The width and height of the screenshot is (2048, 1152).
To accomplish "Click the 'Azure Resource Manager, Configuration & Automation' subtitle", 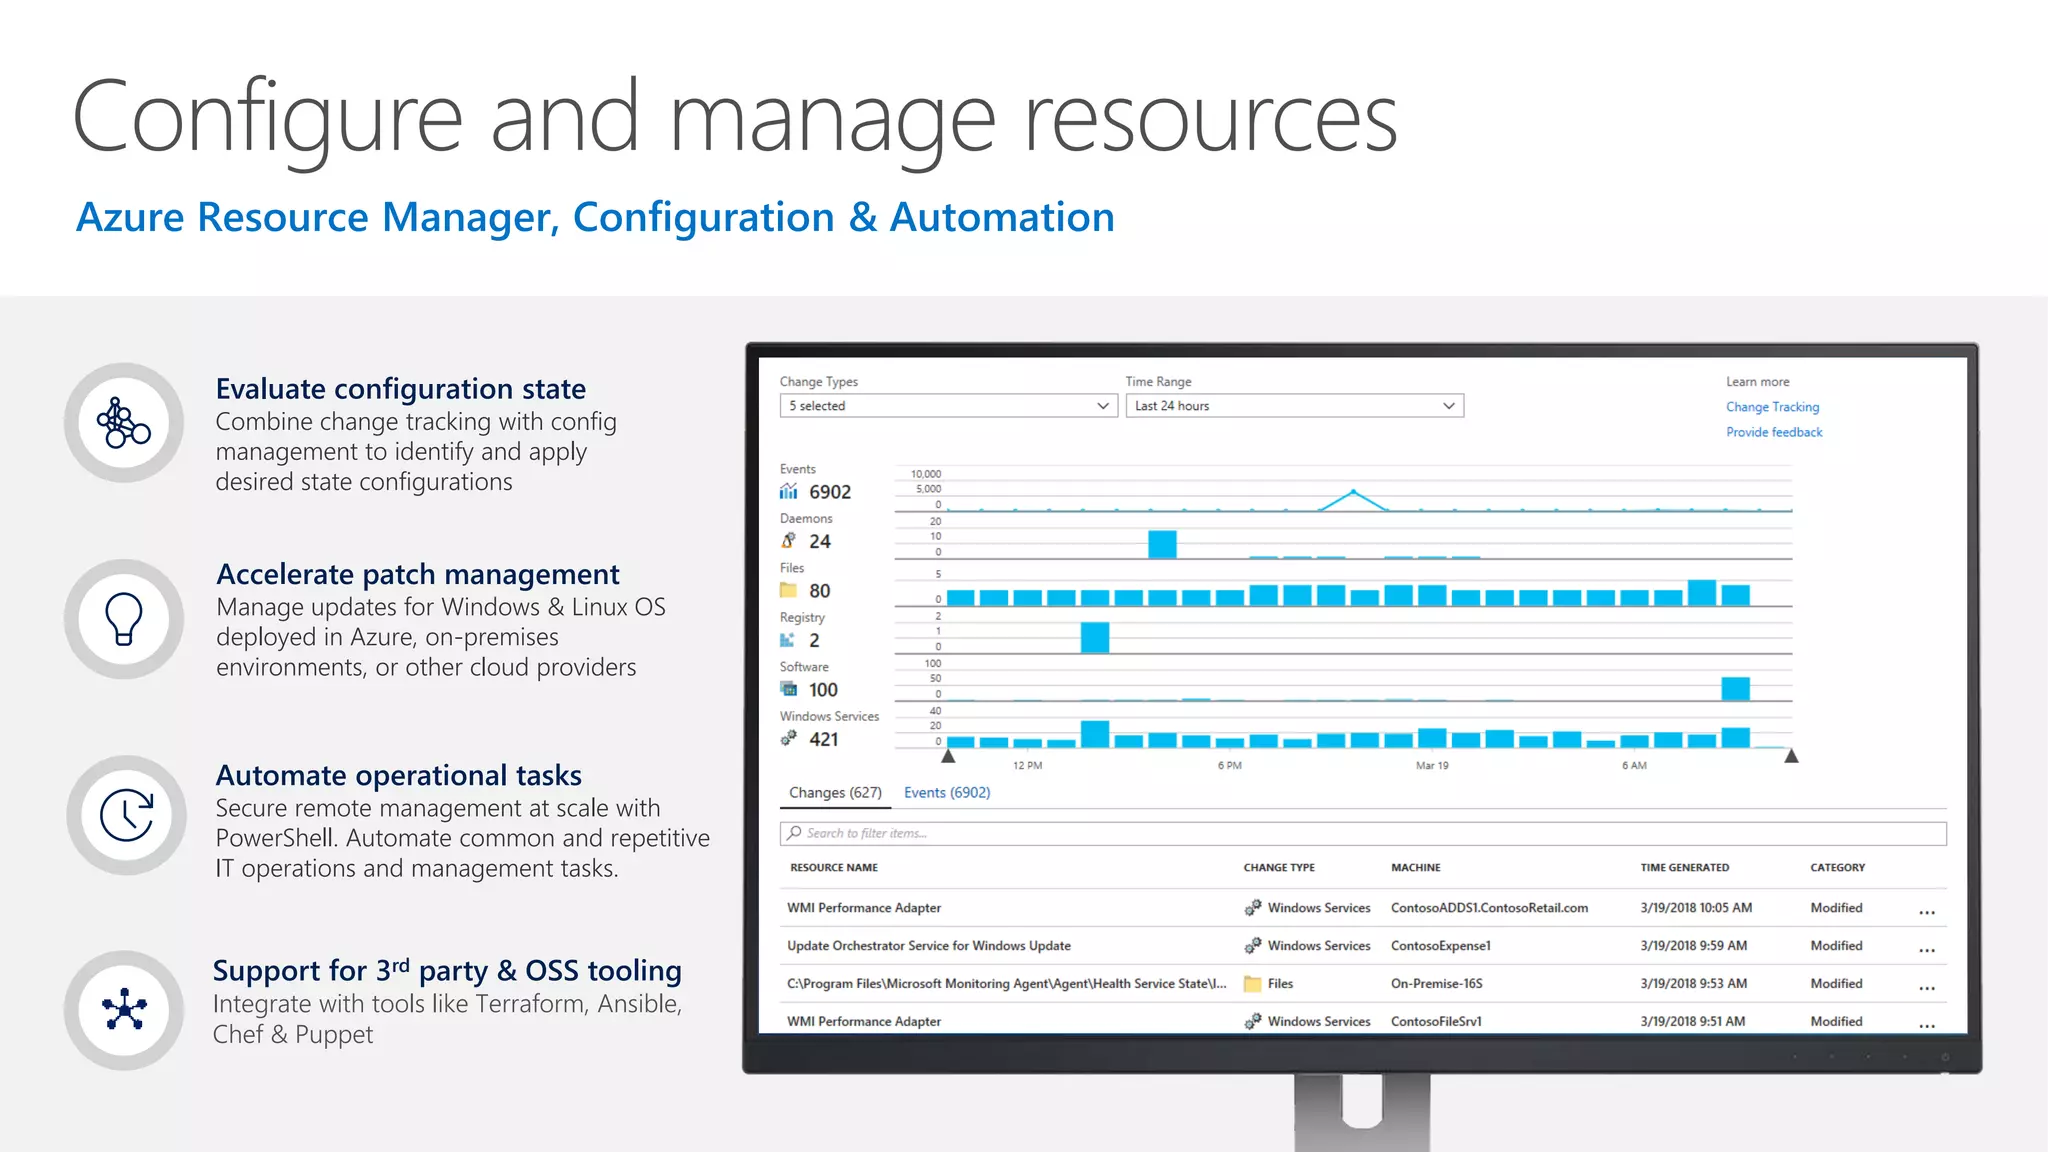I will click(x=595, y=217).
